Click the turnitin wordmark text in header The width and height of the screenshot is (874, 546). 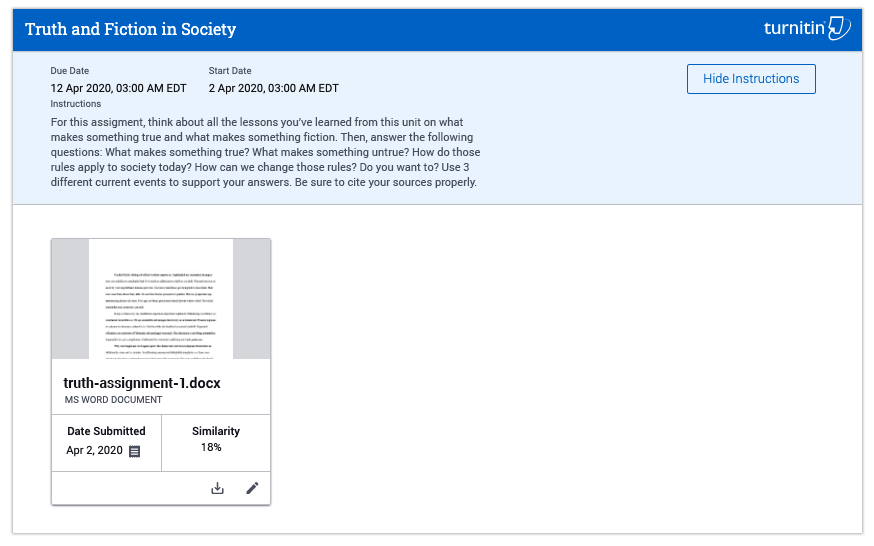coord(794,28)
